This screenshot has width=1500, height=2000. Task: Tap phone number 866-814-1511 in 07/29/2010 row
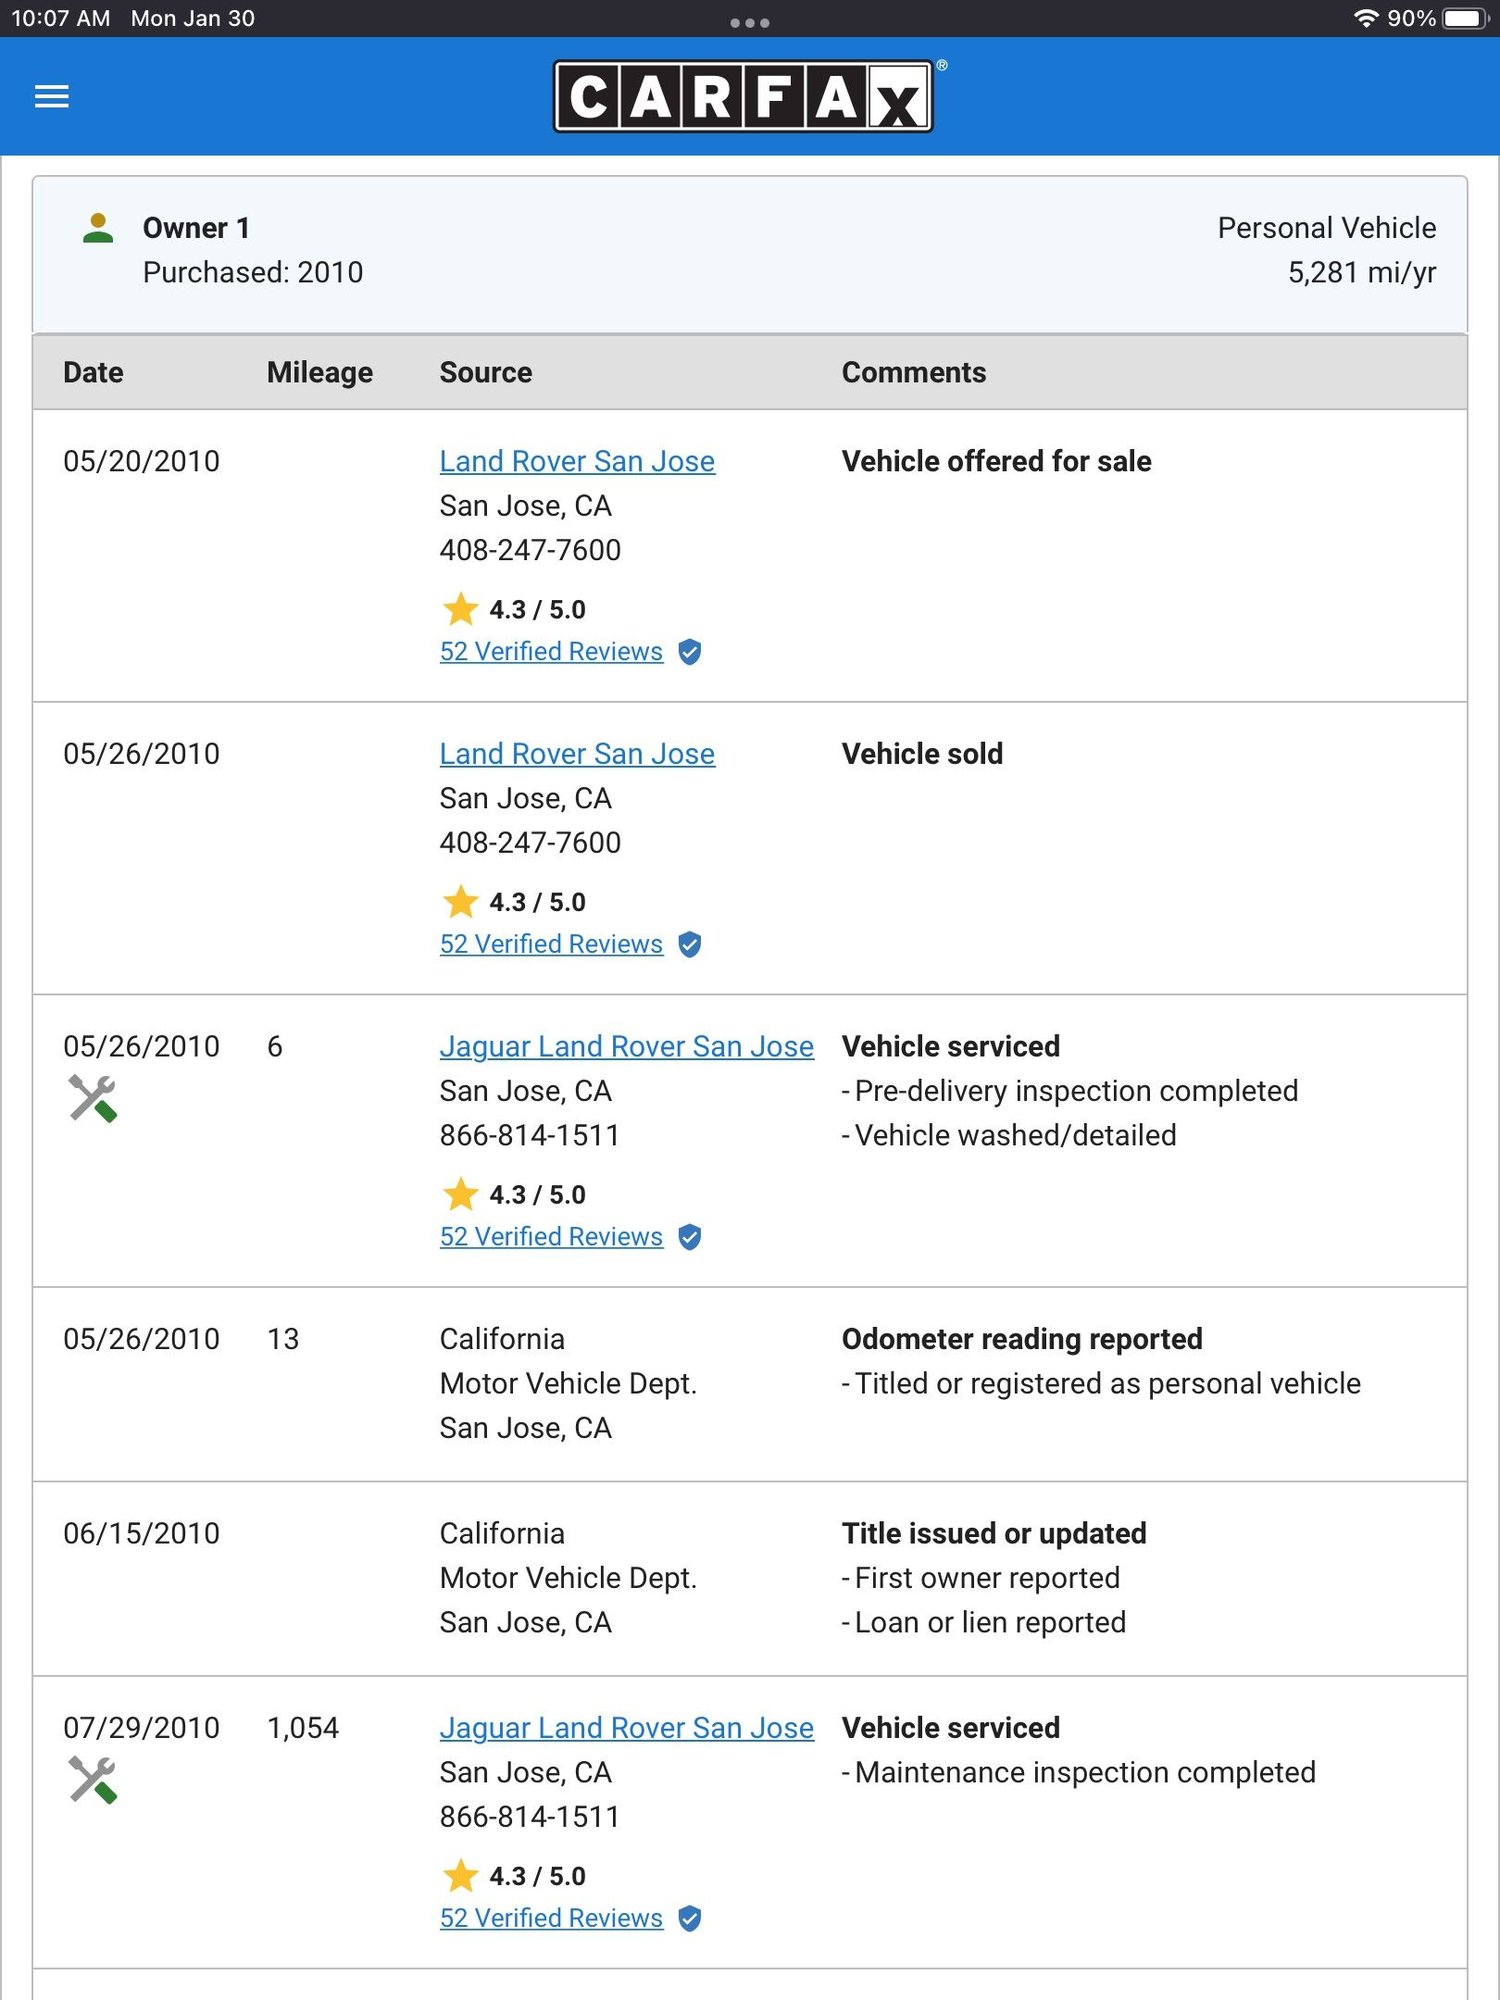pyautogui.click(x=530, y=1817)
